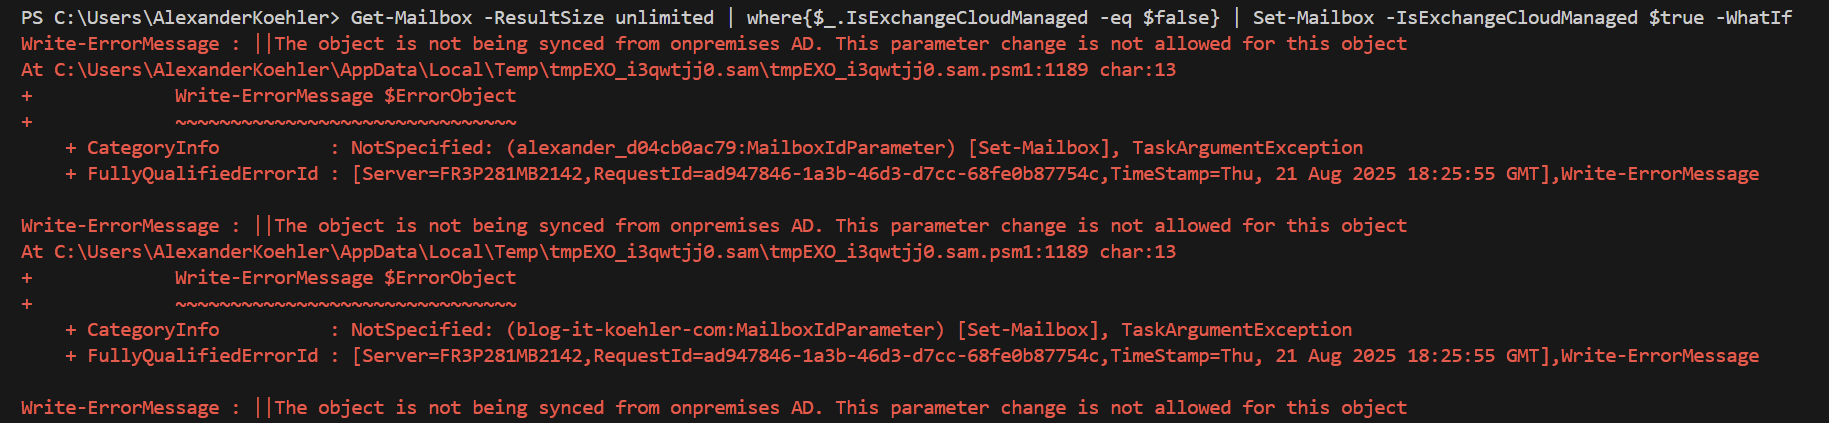Click the last error message at bottom
This screenshot has height=423, width=1829.
(x=713, y=408)
